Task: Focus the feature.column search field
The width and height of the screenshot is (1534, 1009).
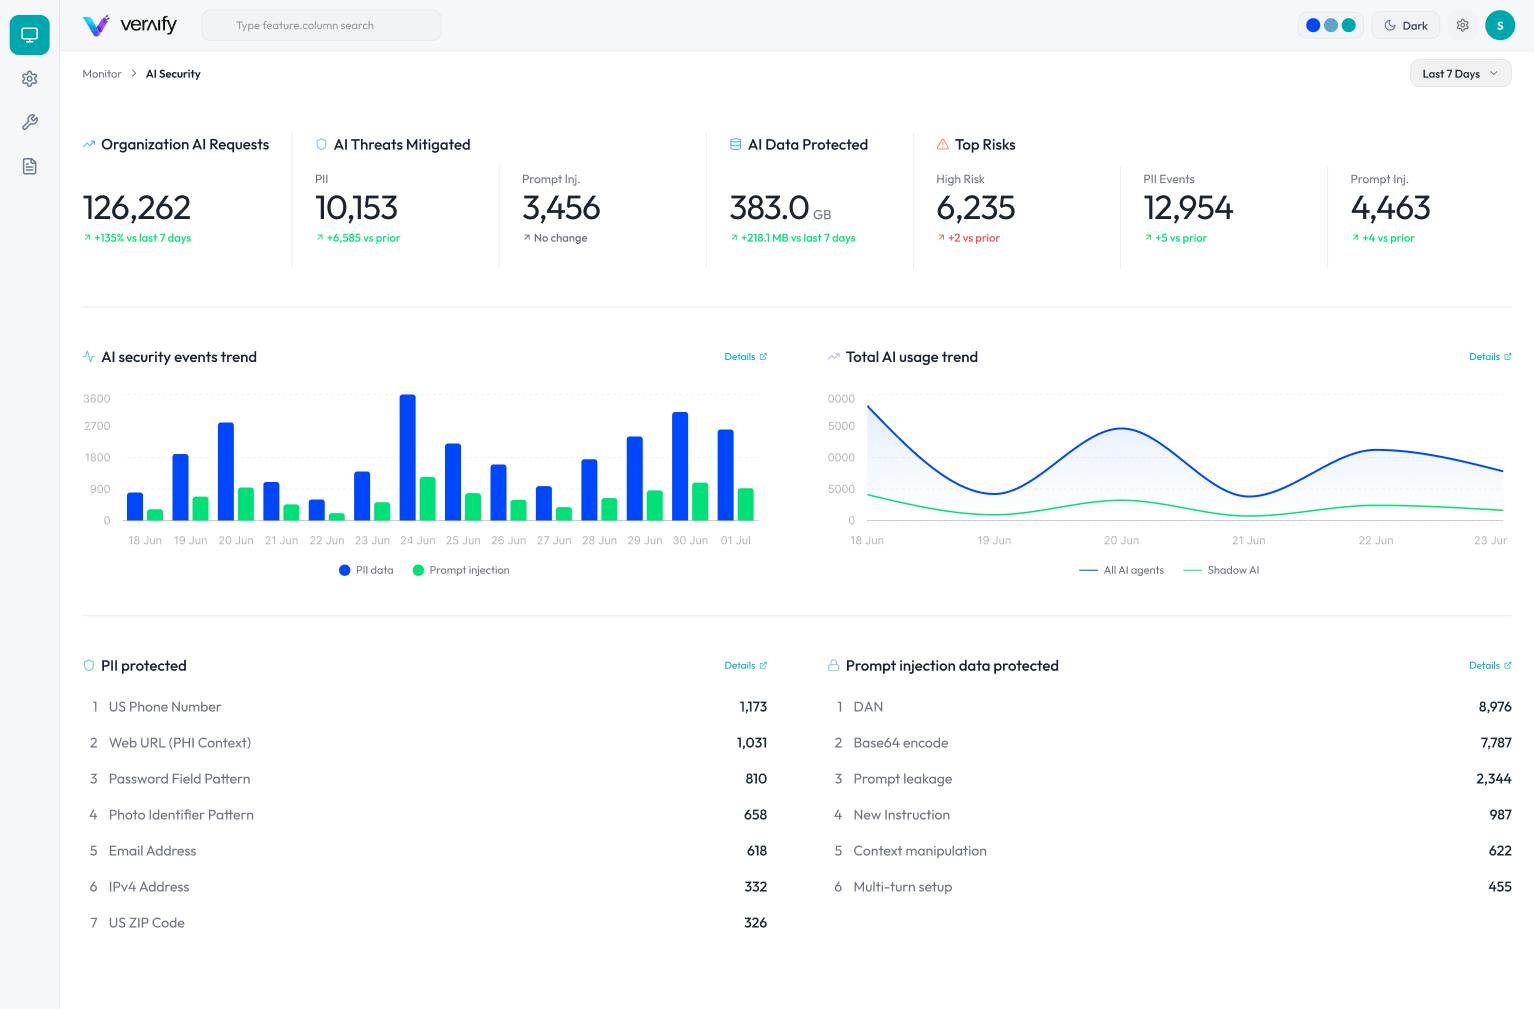Action: pos(321,25)
